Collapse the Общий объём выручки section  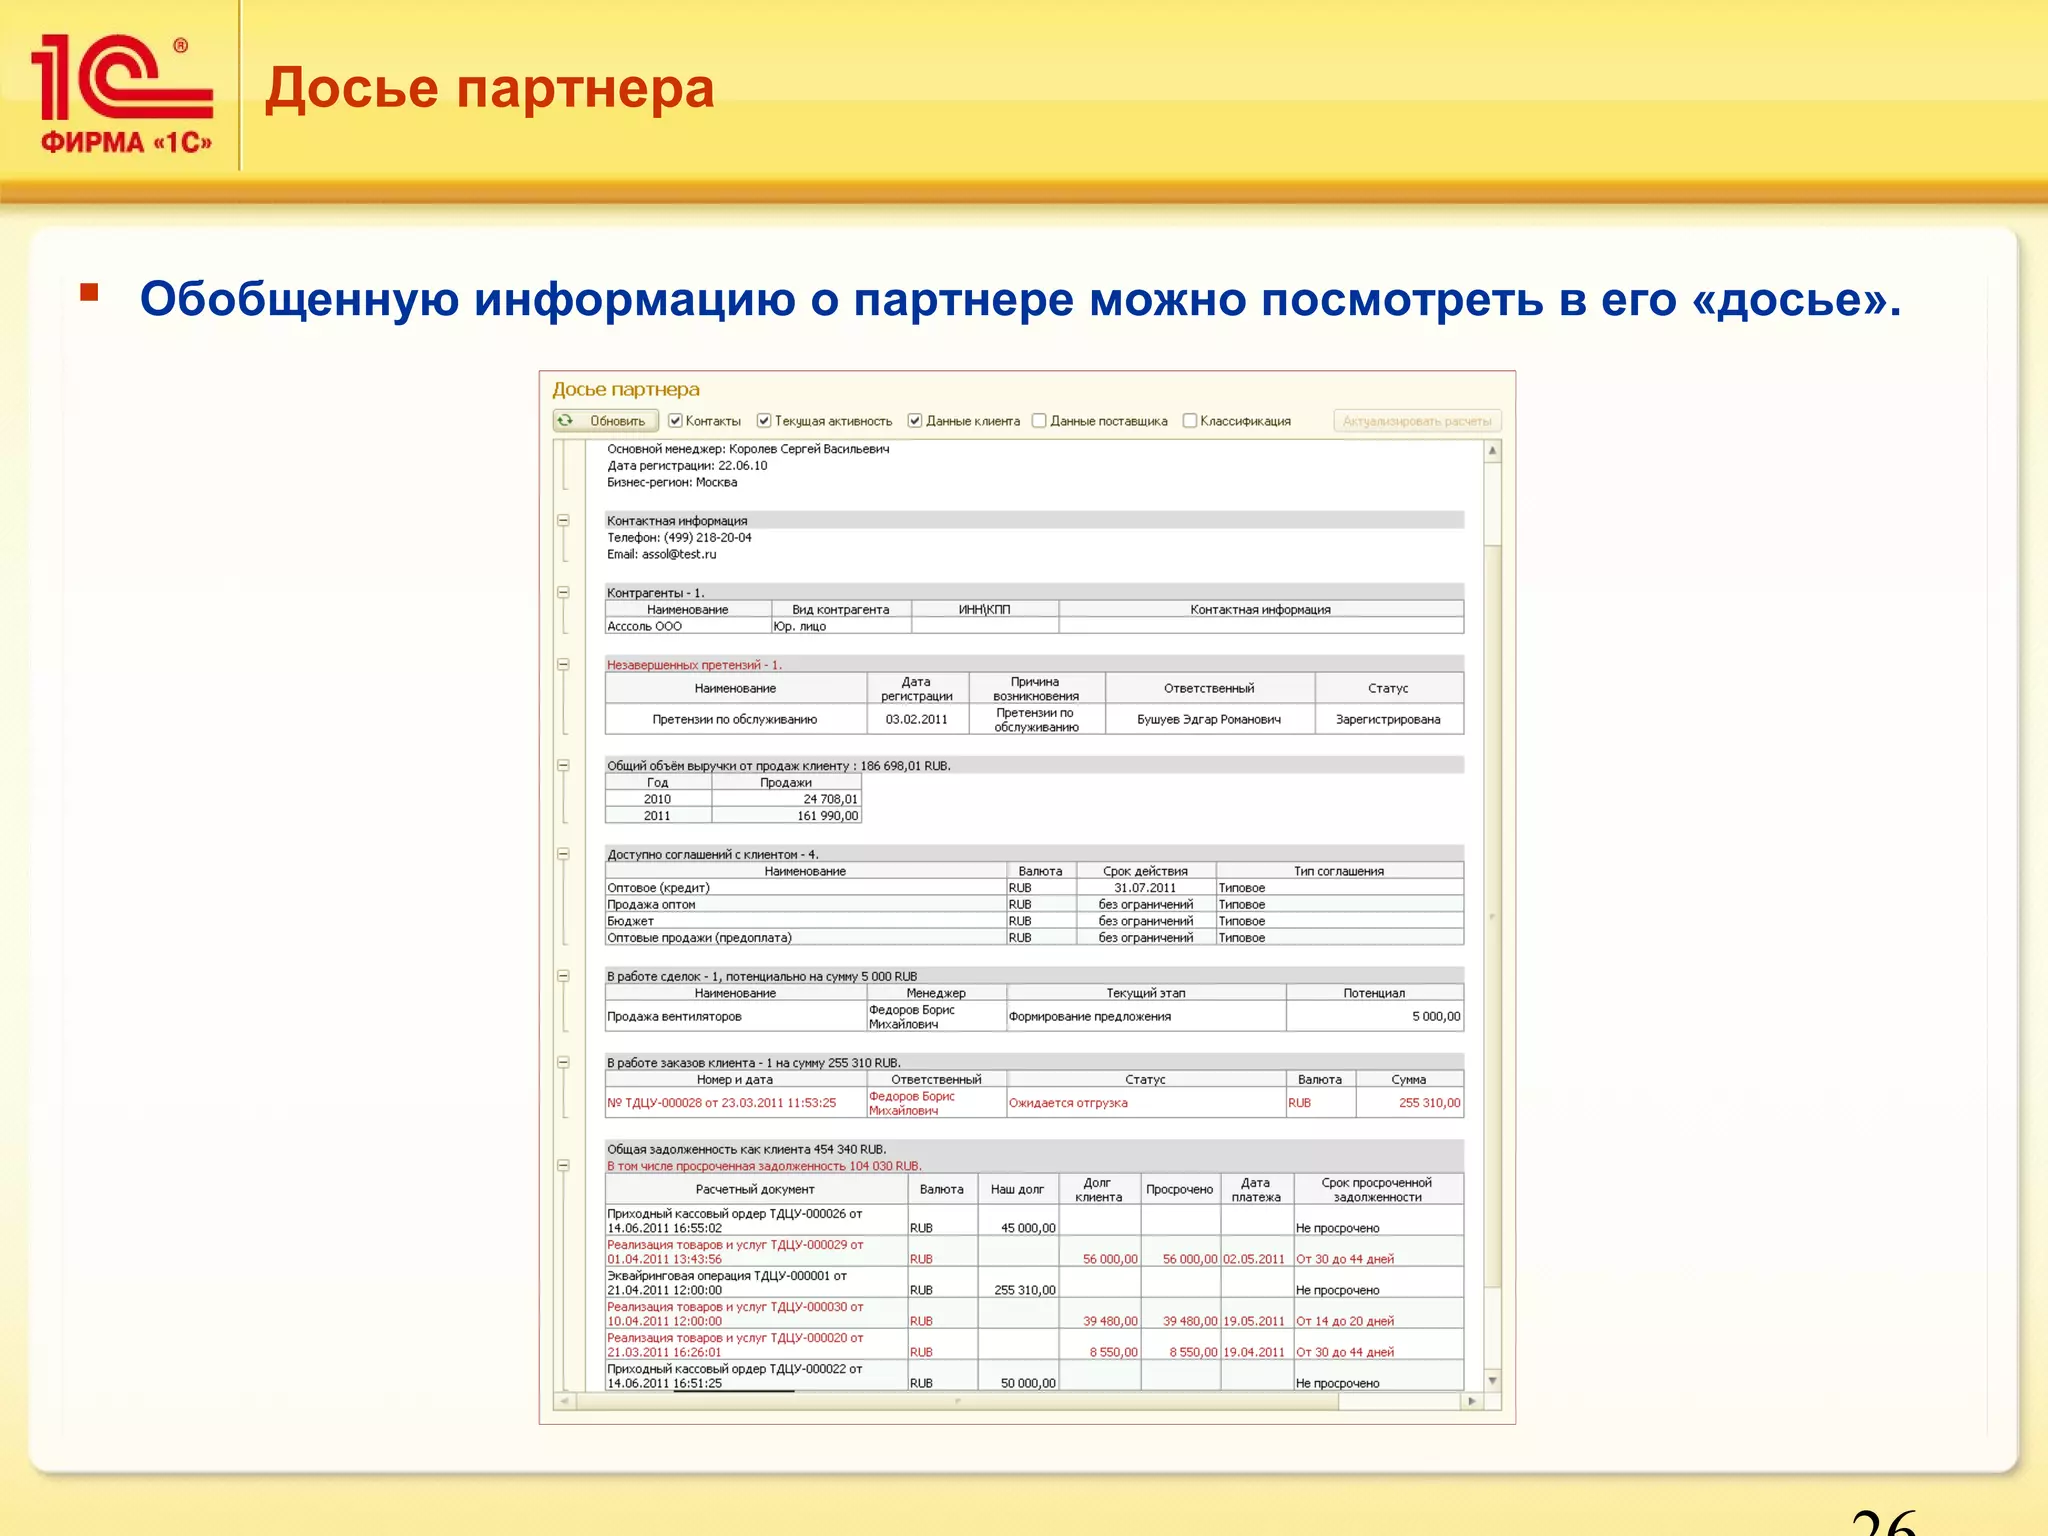(x=563, y=765)
